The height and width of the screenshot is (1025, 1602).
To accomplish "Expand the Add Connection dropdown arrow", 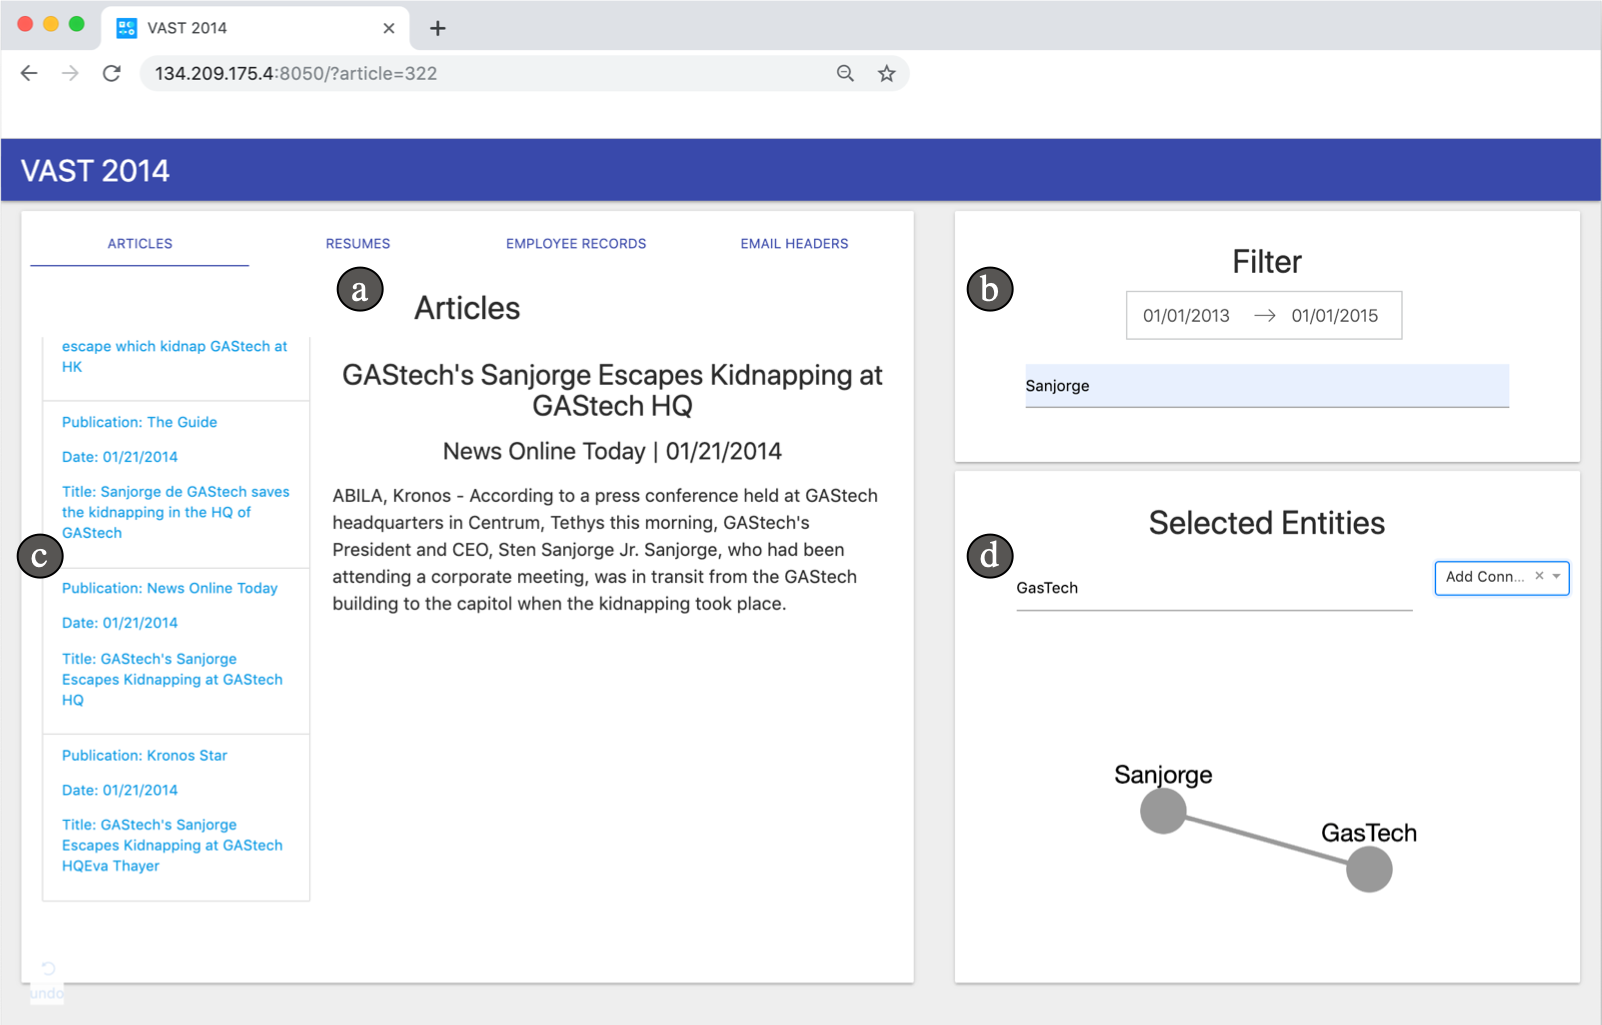I will coord(1556,577).
